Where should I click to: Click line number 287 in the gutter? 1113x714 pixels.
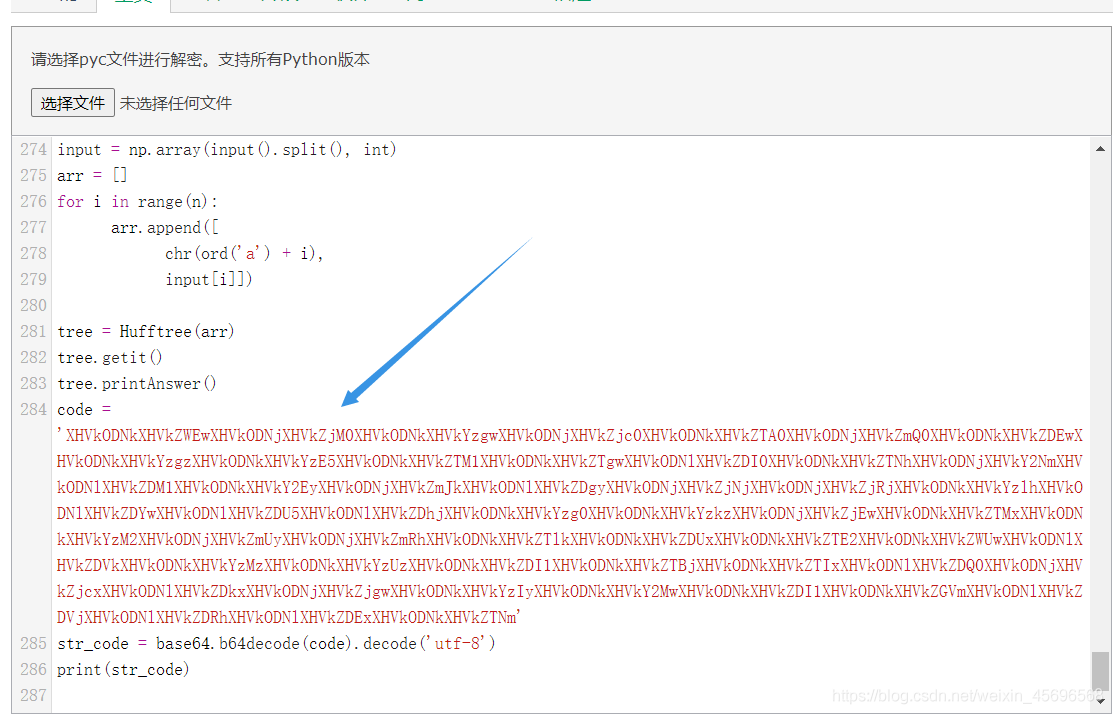click(x=33, y=696)
